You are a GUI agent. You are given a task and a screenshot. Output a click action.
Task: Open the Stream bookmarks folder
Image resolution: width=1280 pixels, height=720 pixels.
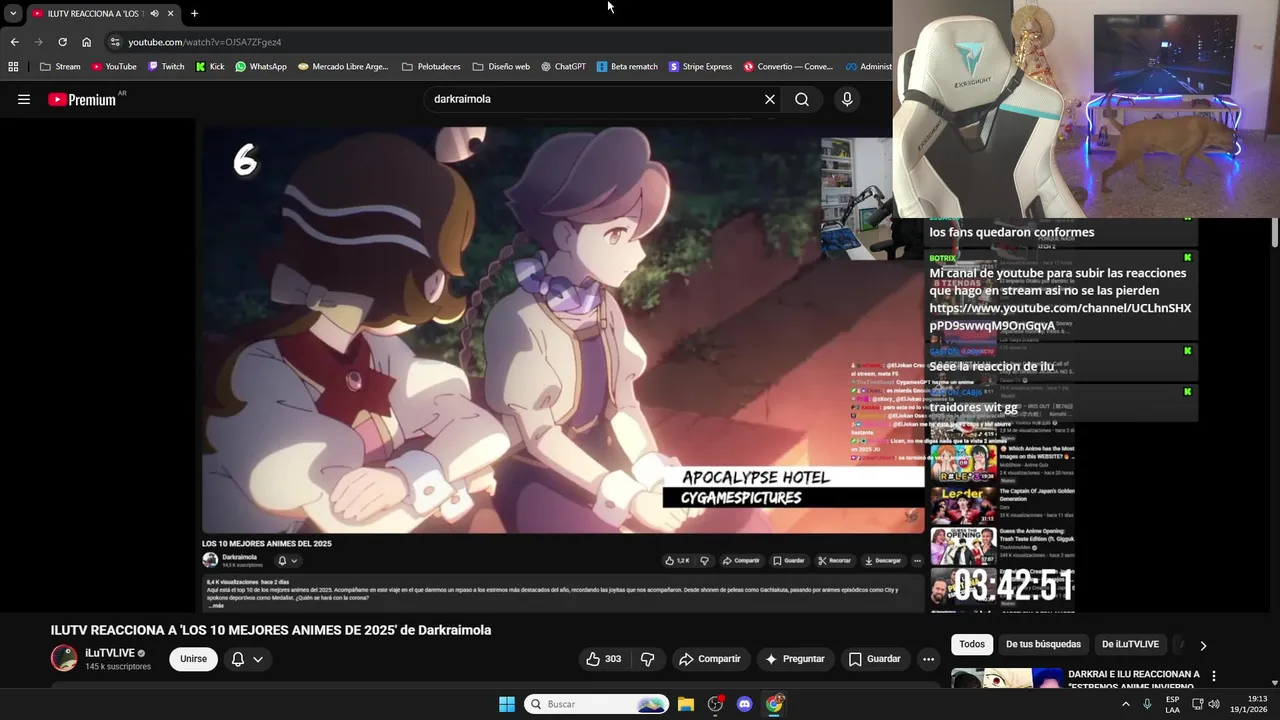click(x=60, y=67)
